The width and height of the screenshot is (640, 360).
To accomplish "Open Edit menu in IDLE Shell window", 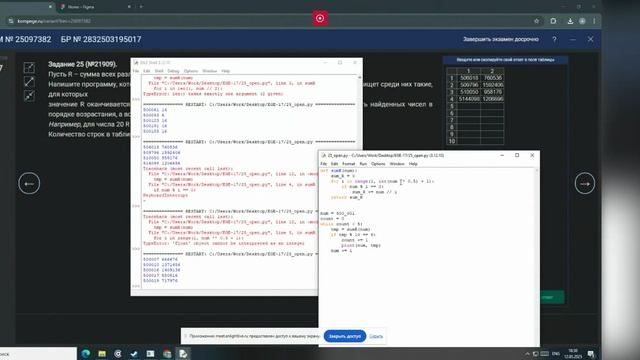I will click(147, 71).
